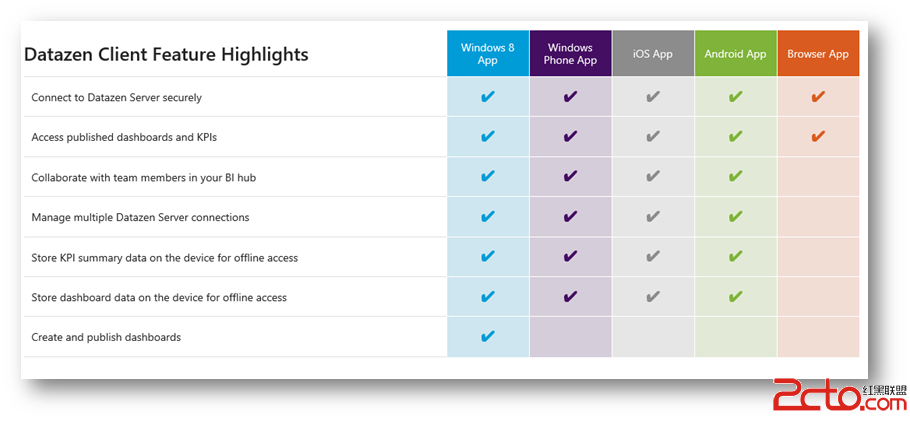The image size is (910, 421).
Task: Click blue checkmark for Store KPI summary data
Action: (x=488, y=256)
